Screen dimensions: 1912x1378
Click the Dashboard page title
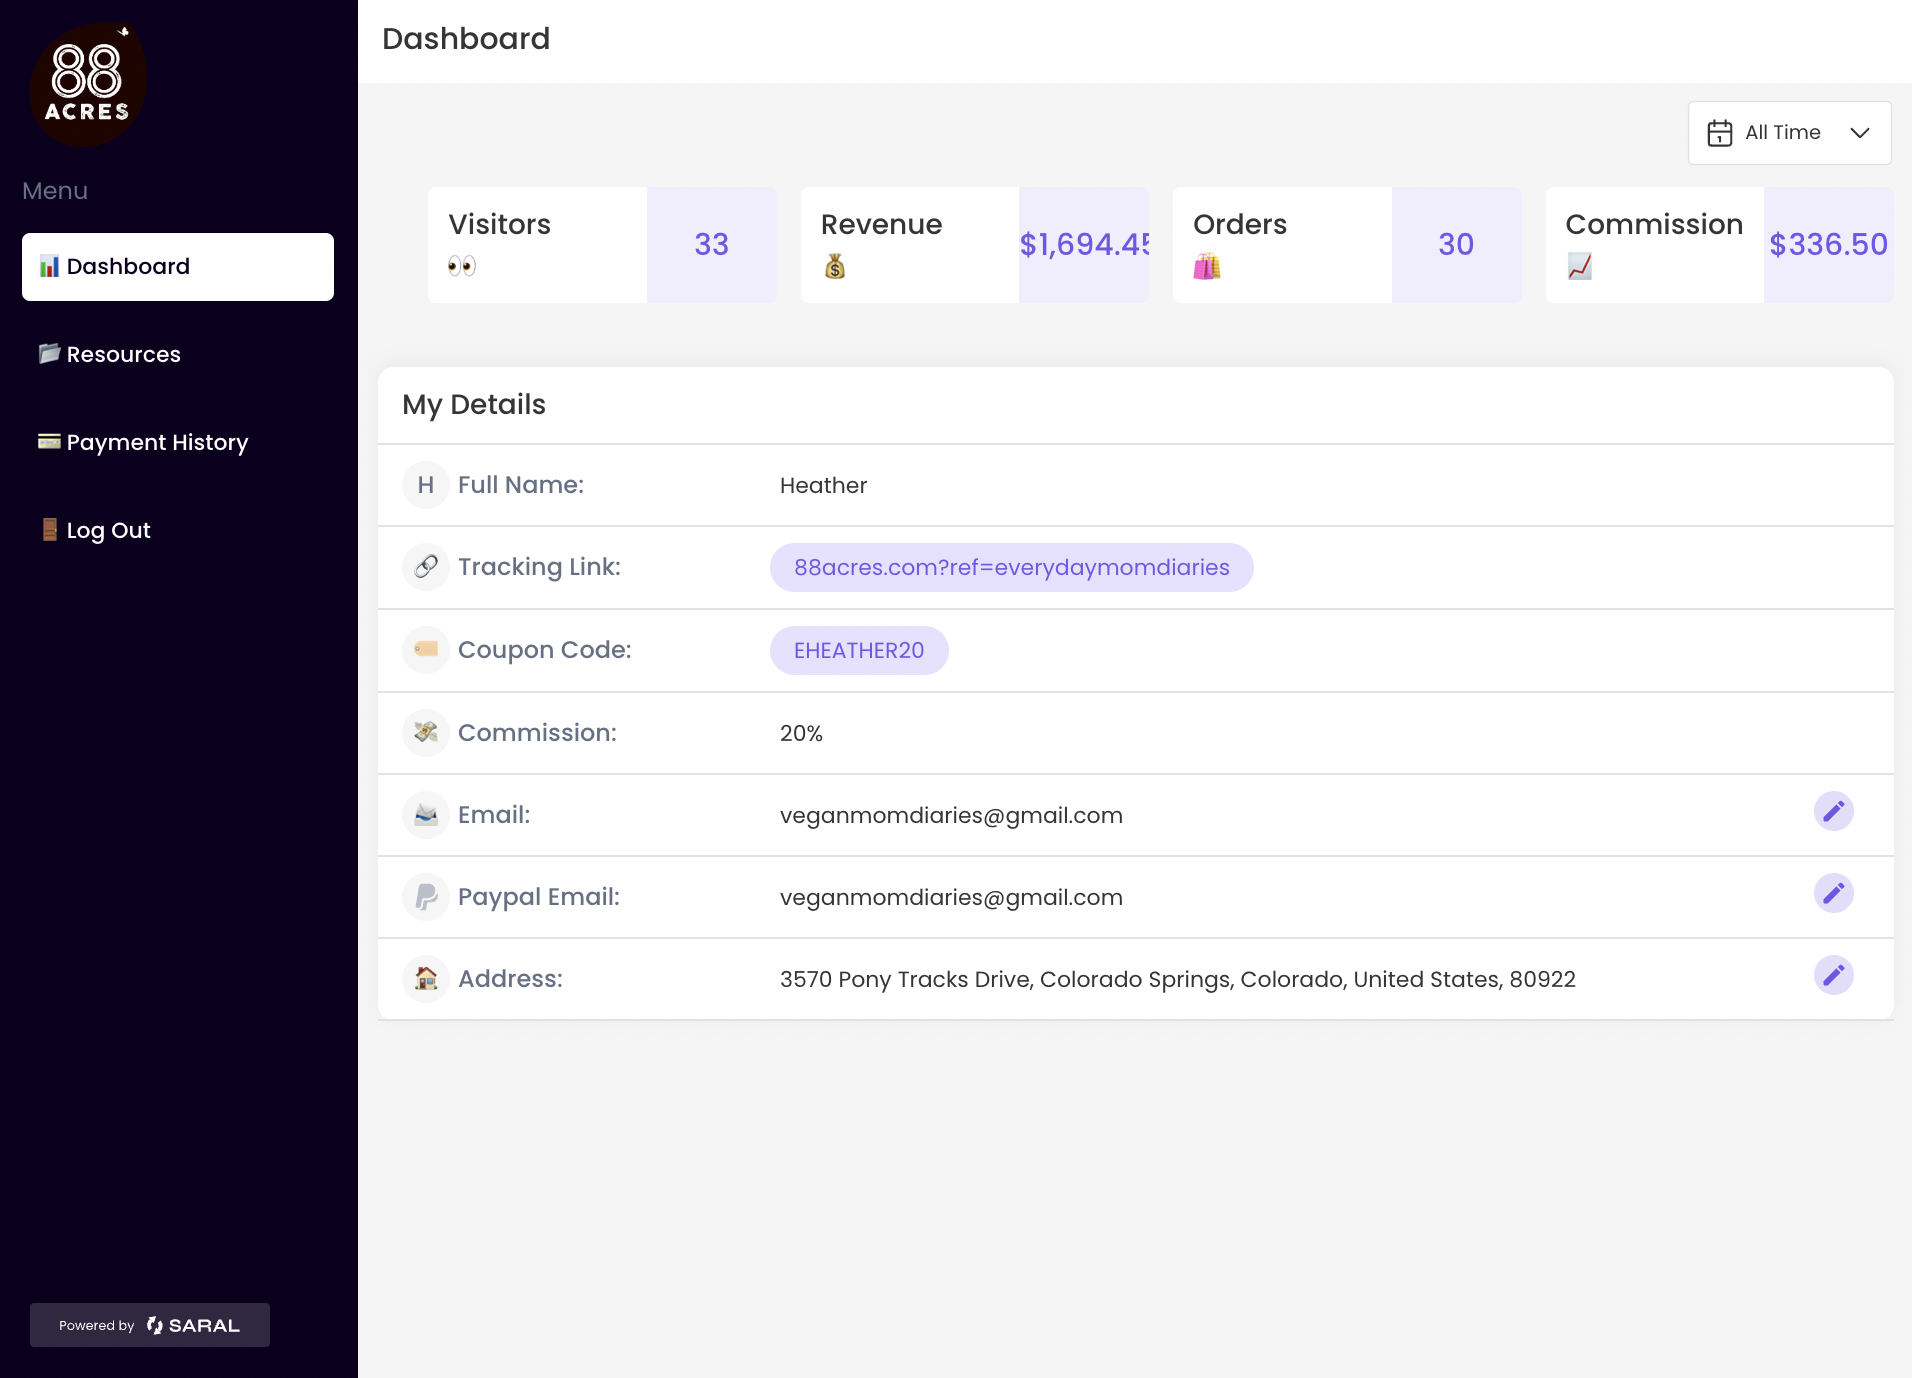coord(466,39)
